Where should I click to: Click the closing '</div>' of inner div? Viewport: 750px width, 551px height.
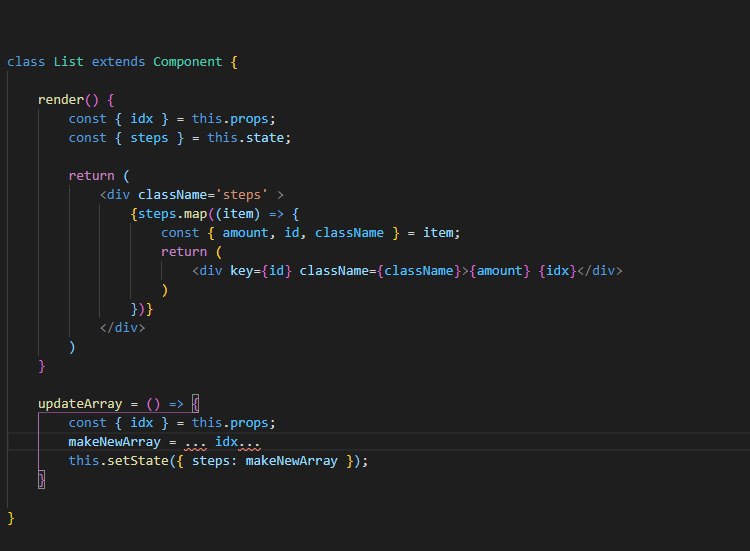pos(600,271)
